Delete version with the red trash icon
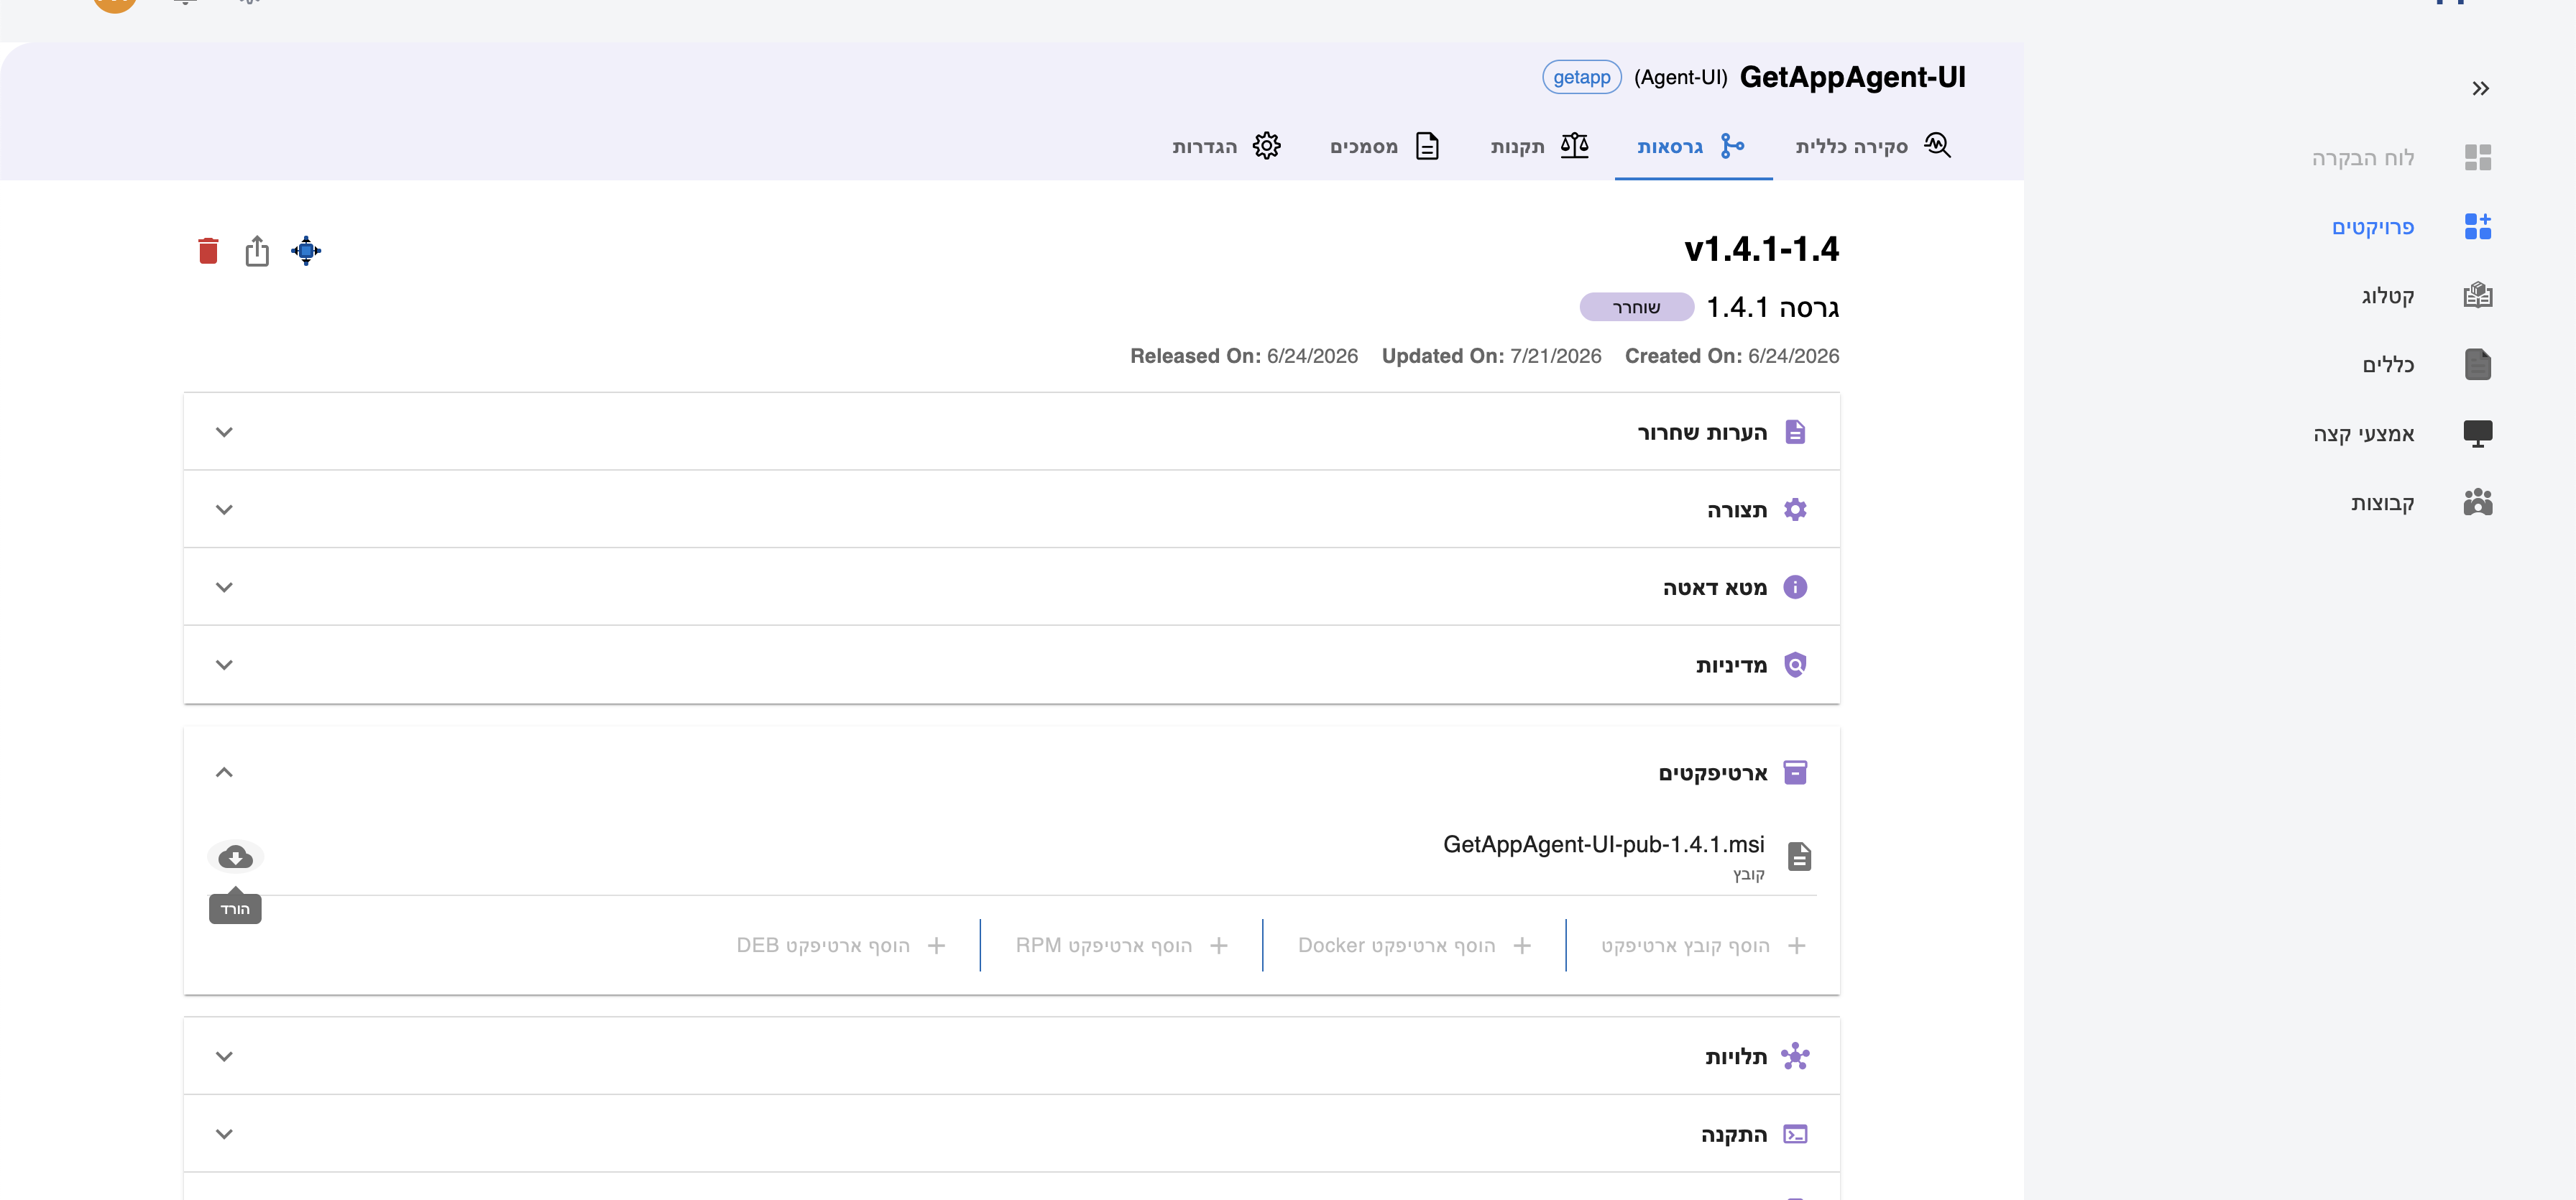Image resolution: width=2576 pixels, height=1200 pixels. [x=208, y=251]
